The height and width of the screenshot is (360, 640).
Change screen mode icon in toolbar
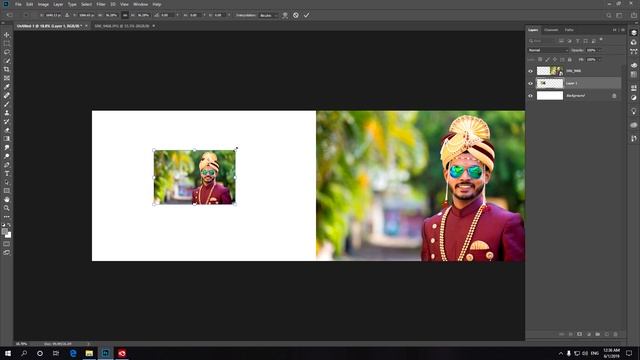click(7, 253)
